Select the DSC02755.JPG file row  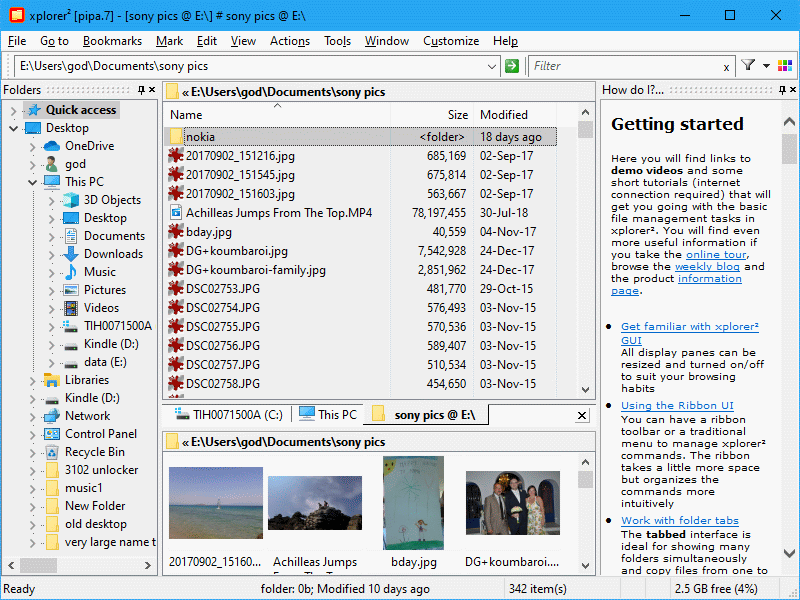[x=361, y=327]
